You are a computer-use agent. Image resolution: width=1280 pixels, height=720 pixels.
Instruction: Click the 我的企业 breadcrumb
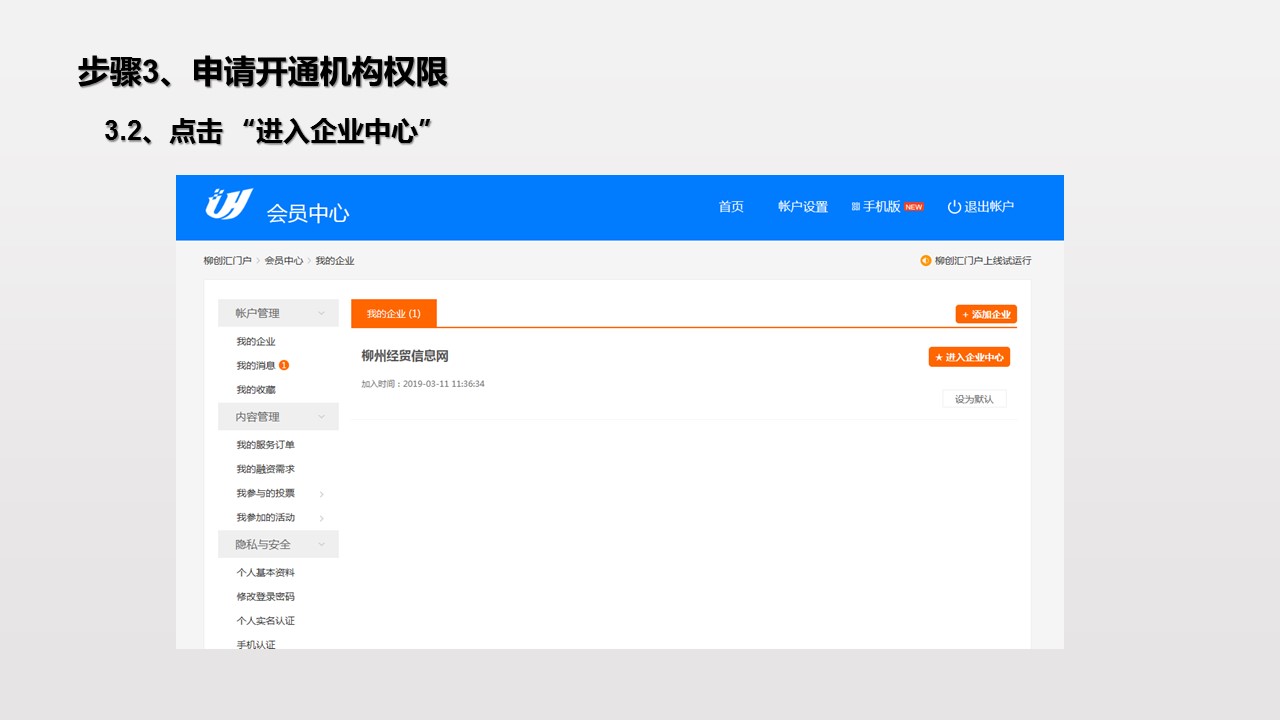click(335, 261)
